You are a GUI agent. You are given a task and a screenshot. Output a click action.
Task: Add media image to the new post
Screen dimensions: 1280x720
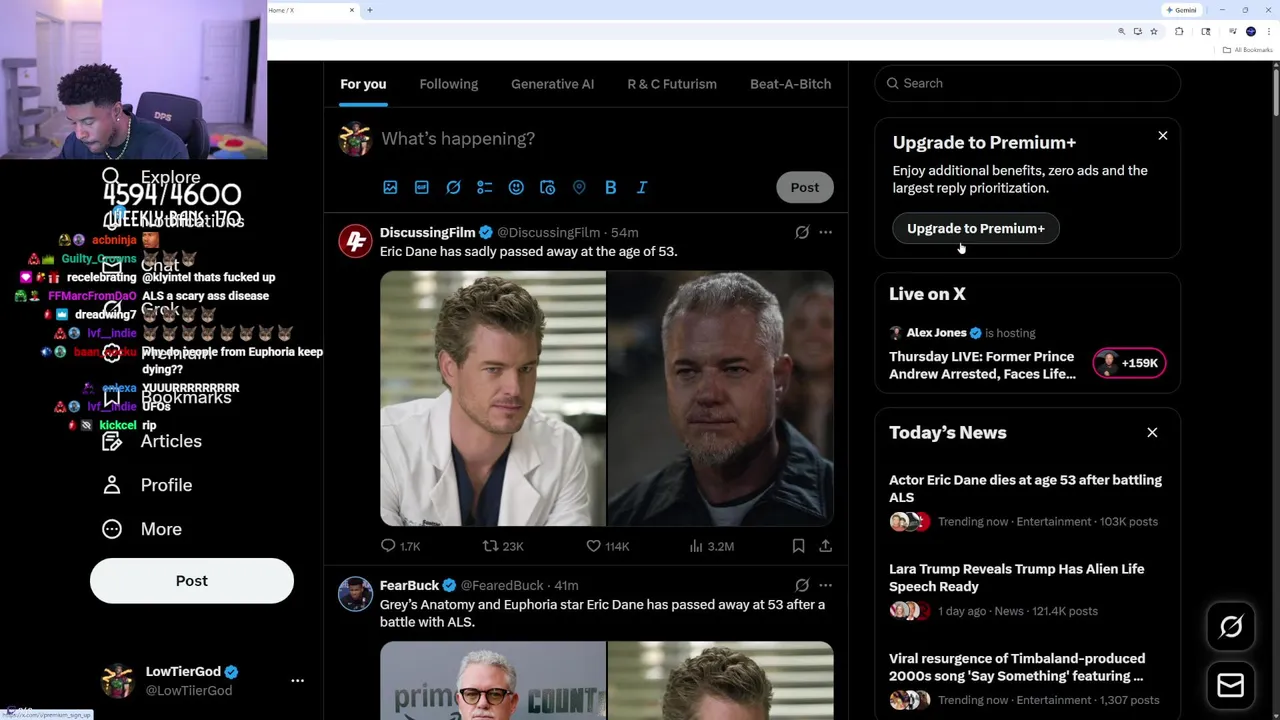pos(390,187)
